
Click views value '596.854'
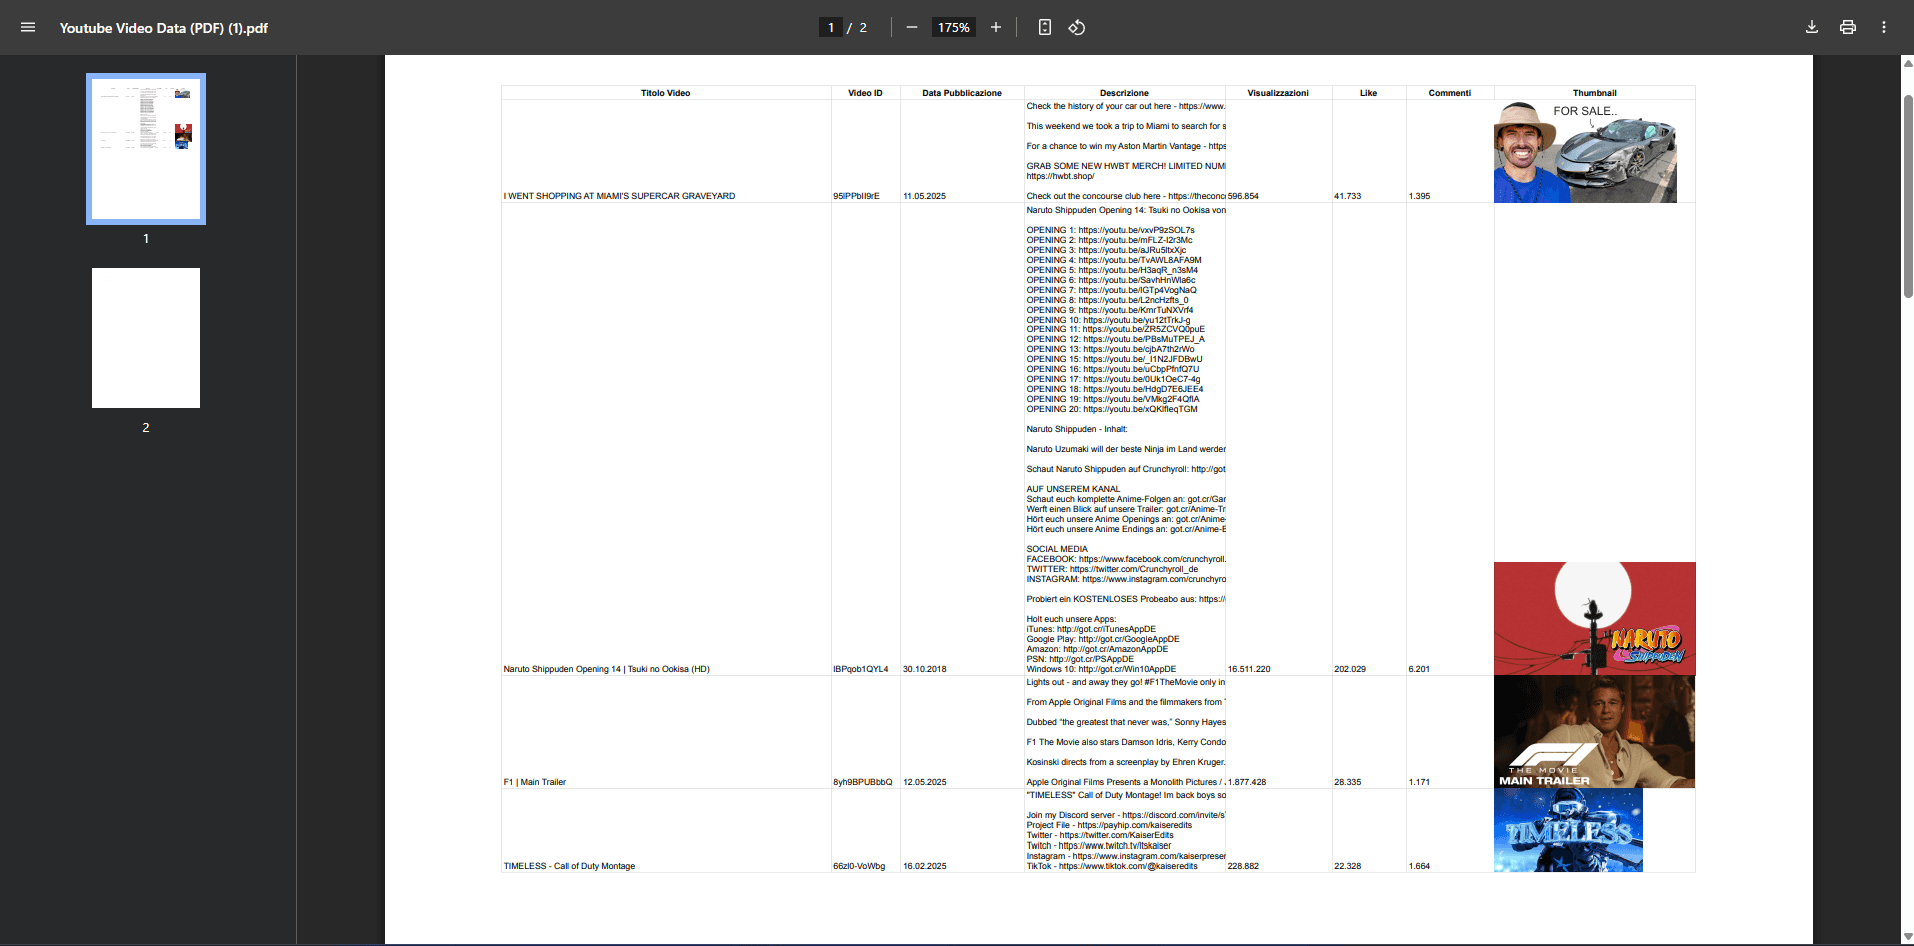pyautogui.click(x=1243, y=196)
